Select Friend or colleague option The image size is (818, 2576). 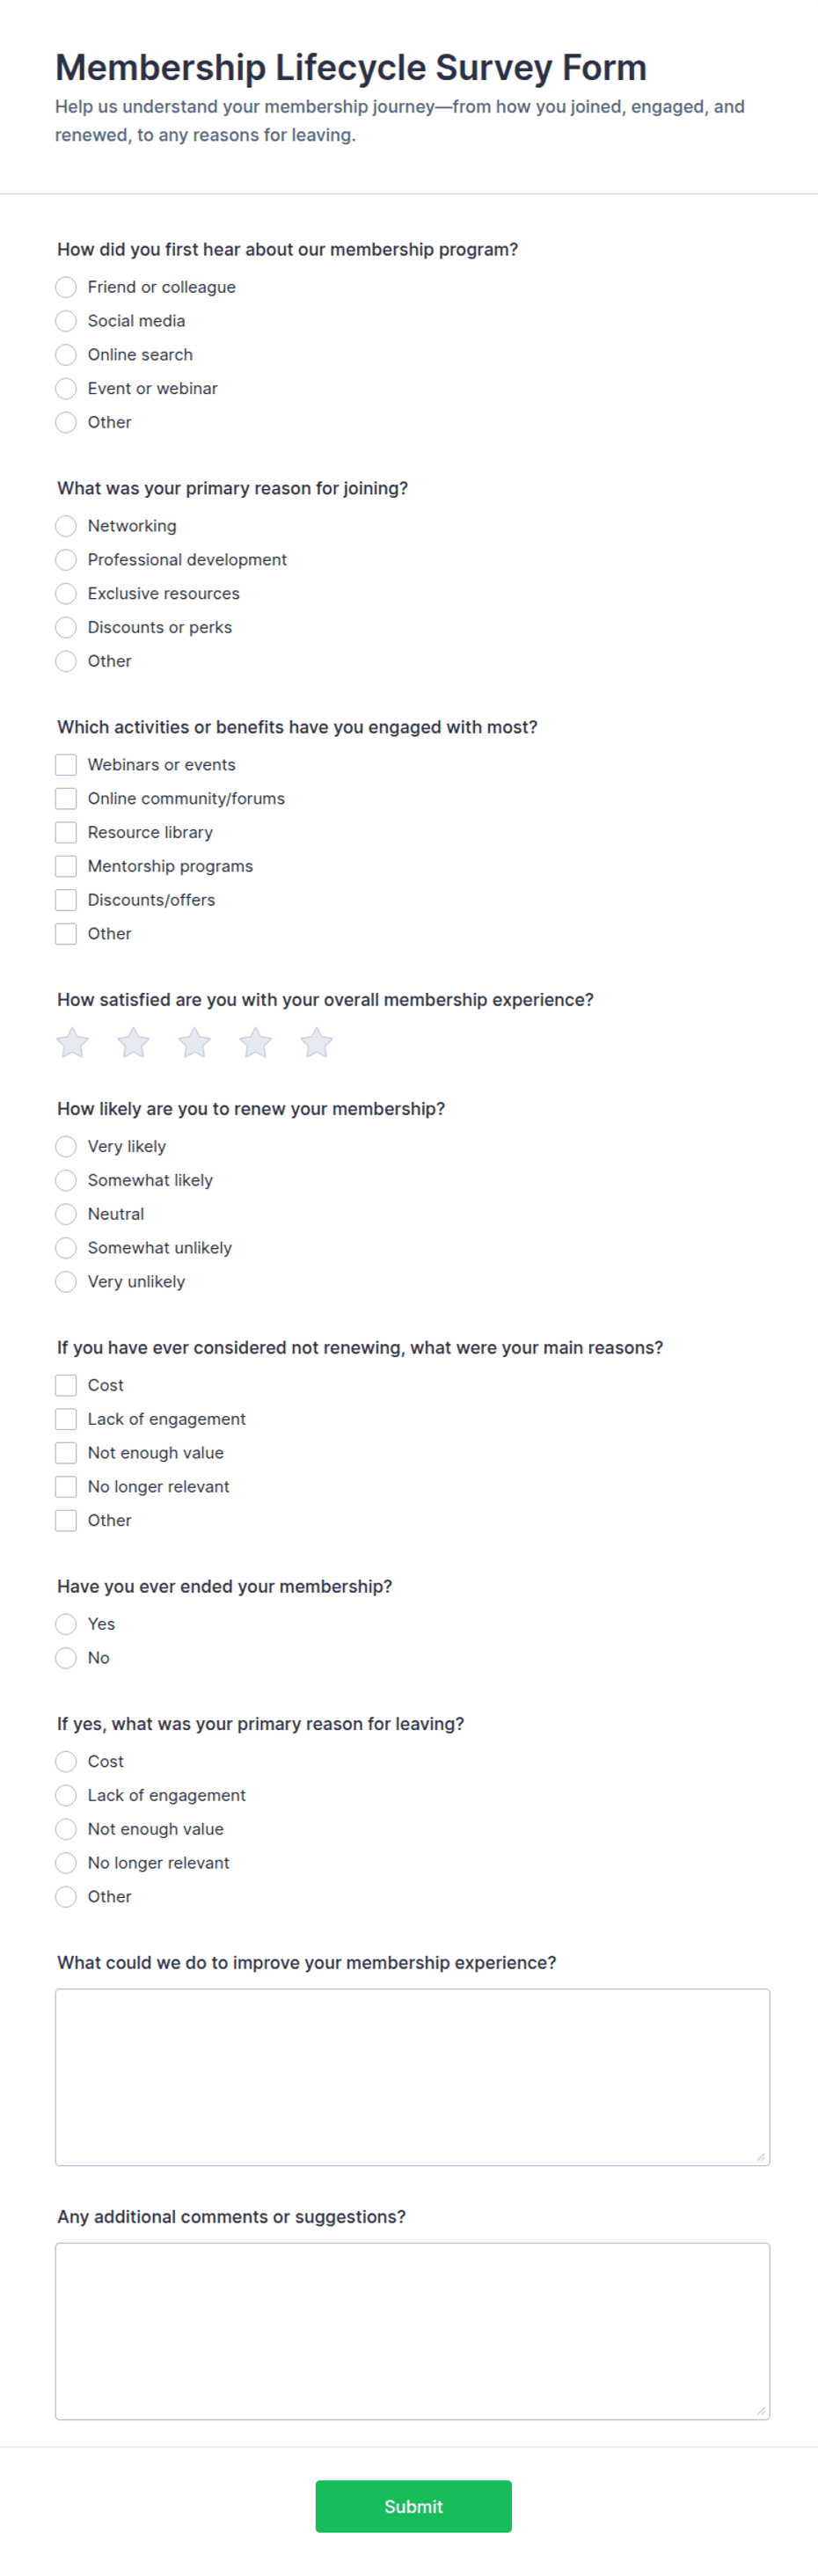tap(66, 287)
